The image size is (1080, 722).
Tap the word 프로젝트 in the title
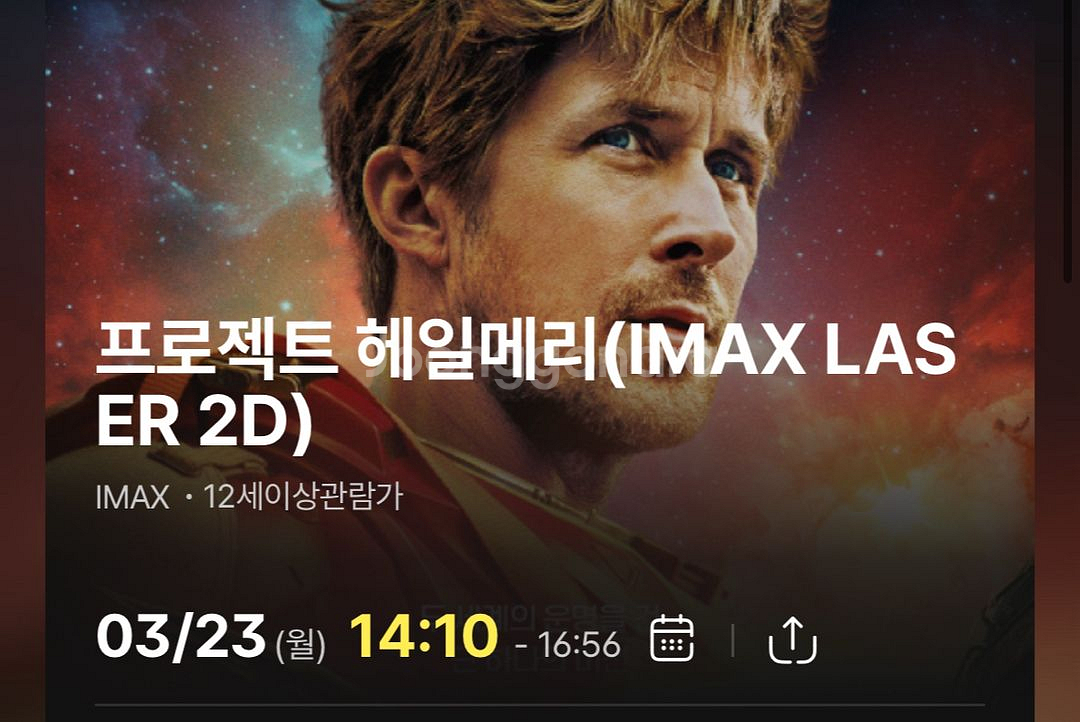pos(217,350)
